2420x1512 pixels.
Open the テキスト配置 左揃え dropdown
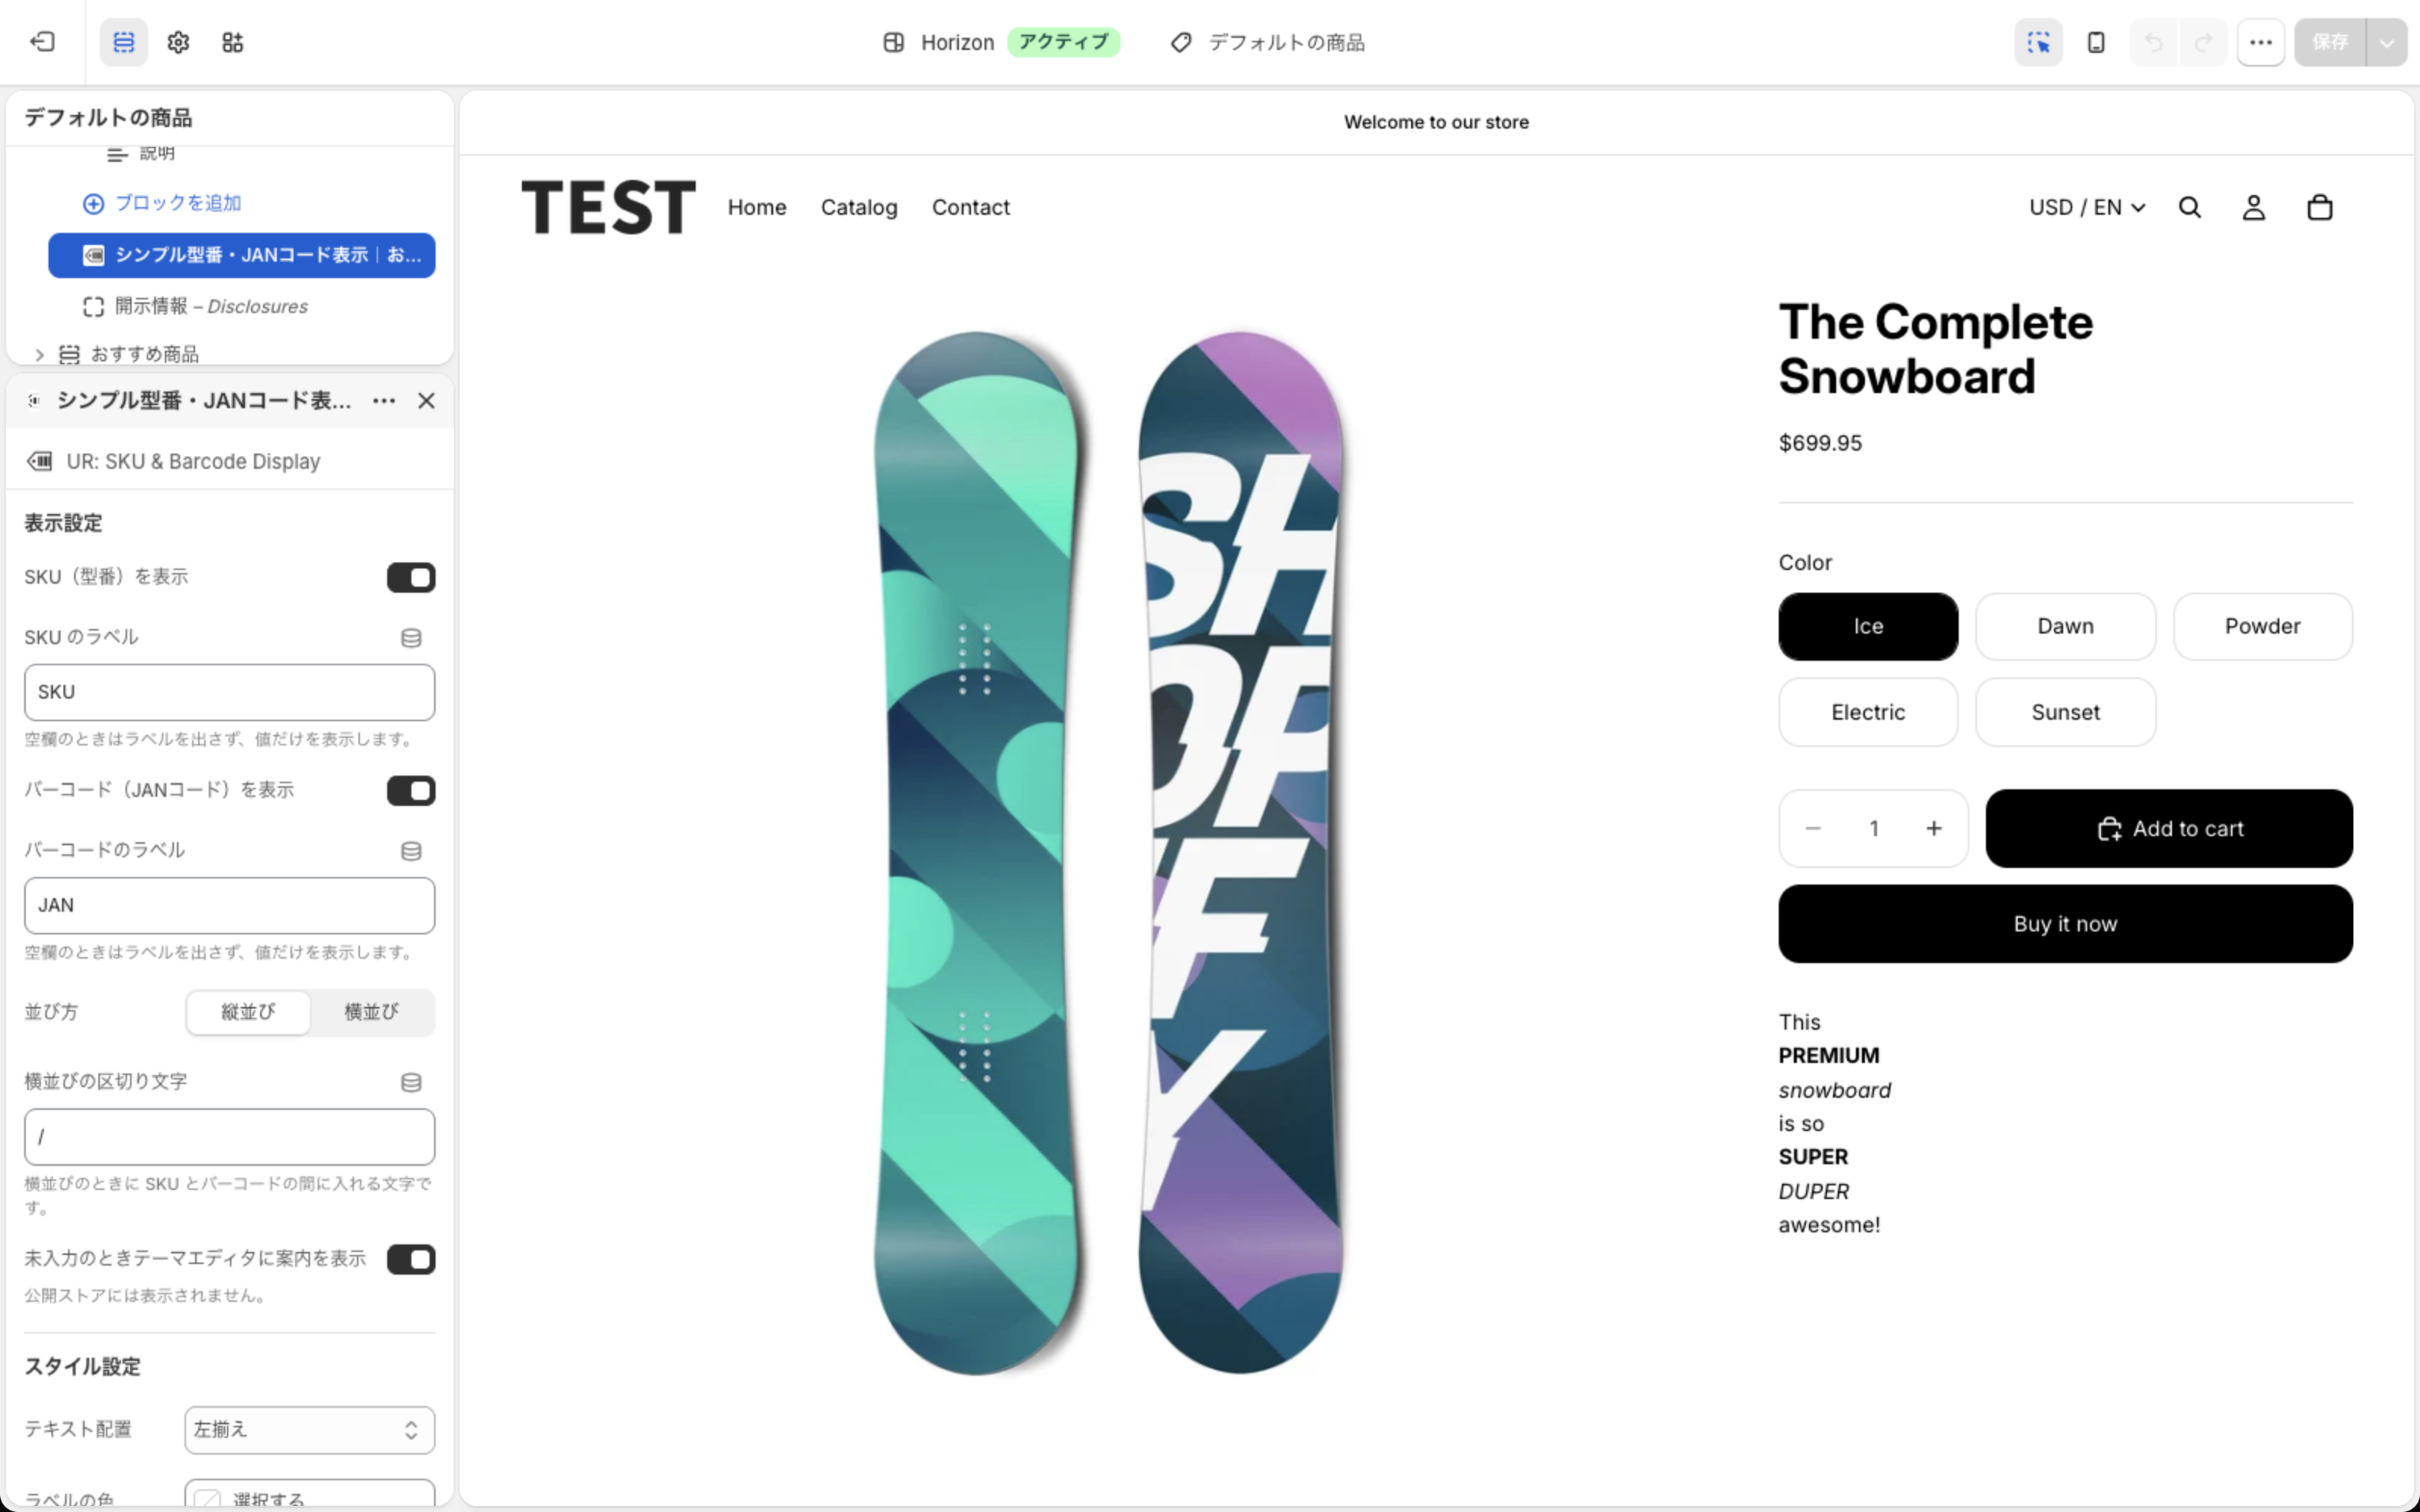click(310, 1430)
